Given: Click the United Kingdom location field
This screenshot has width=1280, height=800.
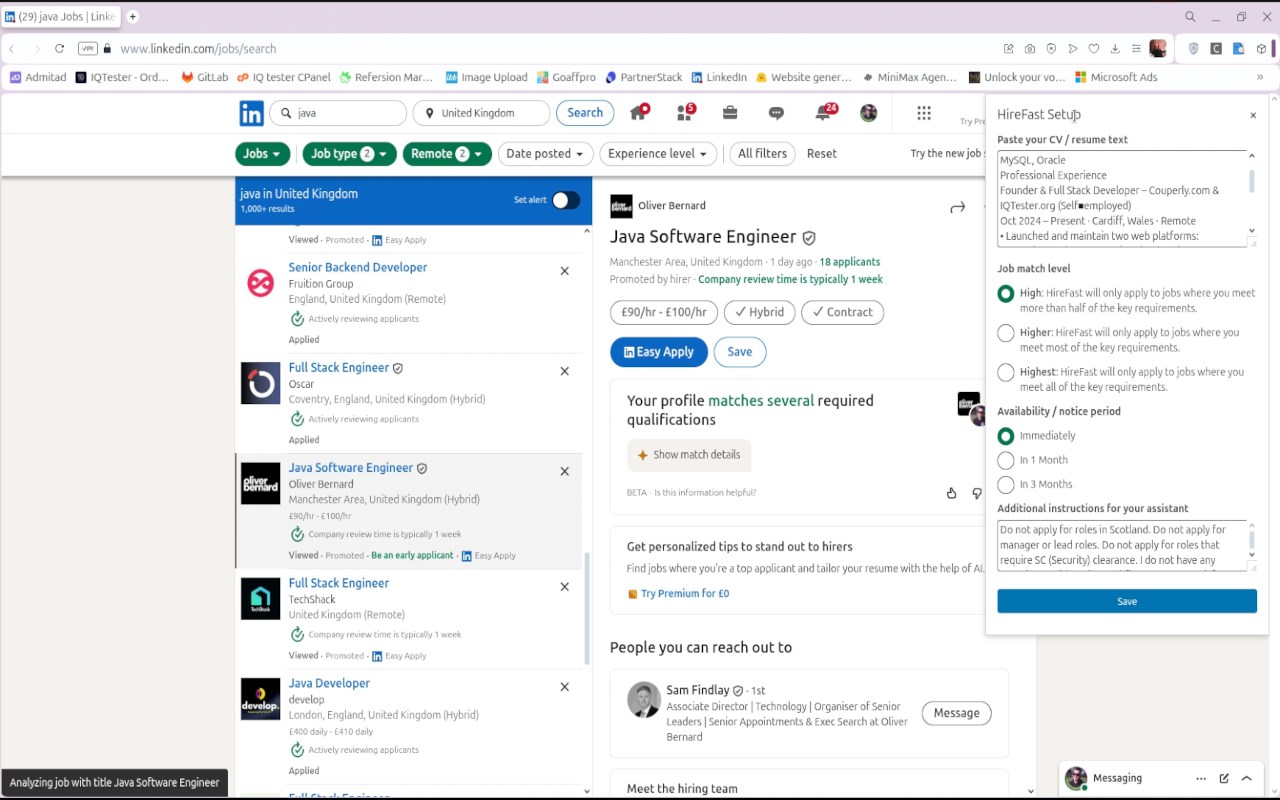Looking at the screenshot, I should (x=482, y=113).
